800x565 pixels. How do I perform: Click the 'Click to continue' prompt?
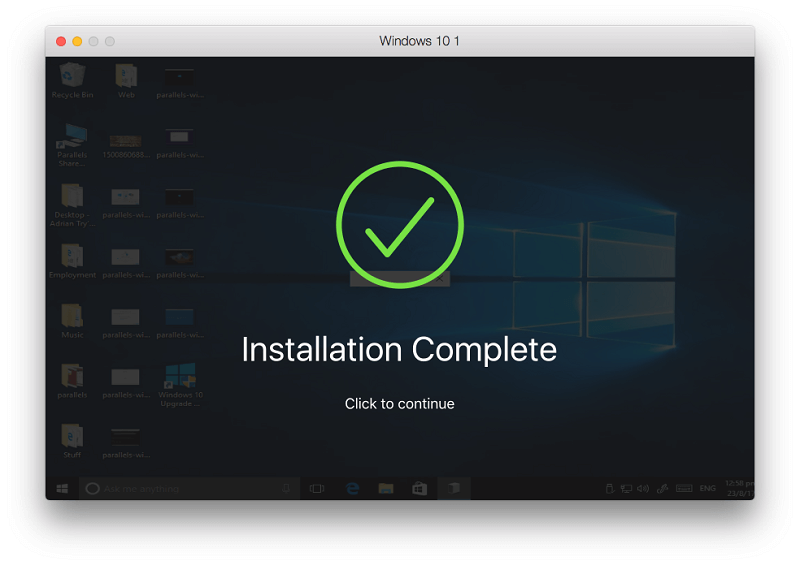pos(399,404)
